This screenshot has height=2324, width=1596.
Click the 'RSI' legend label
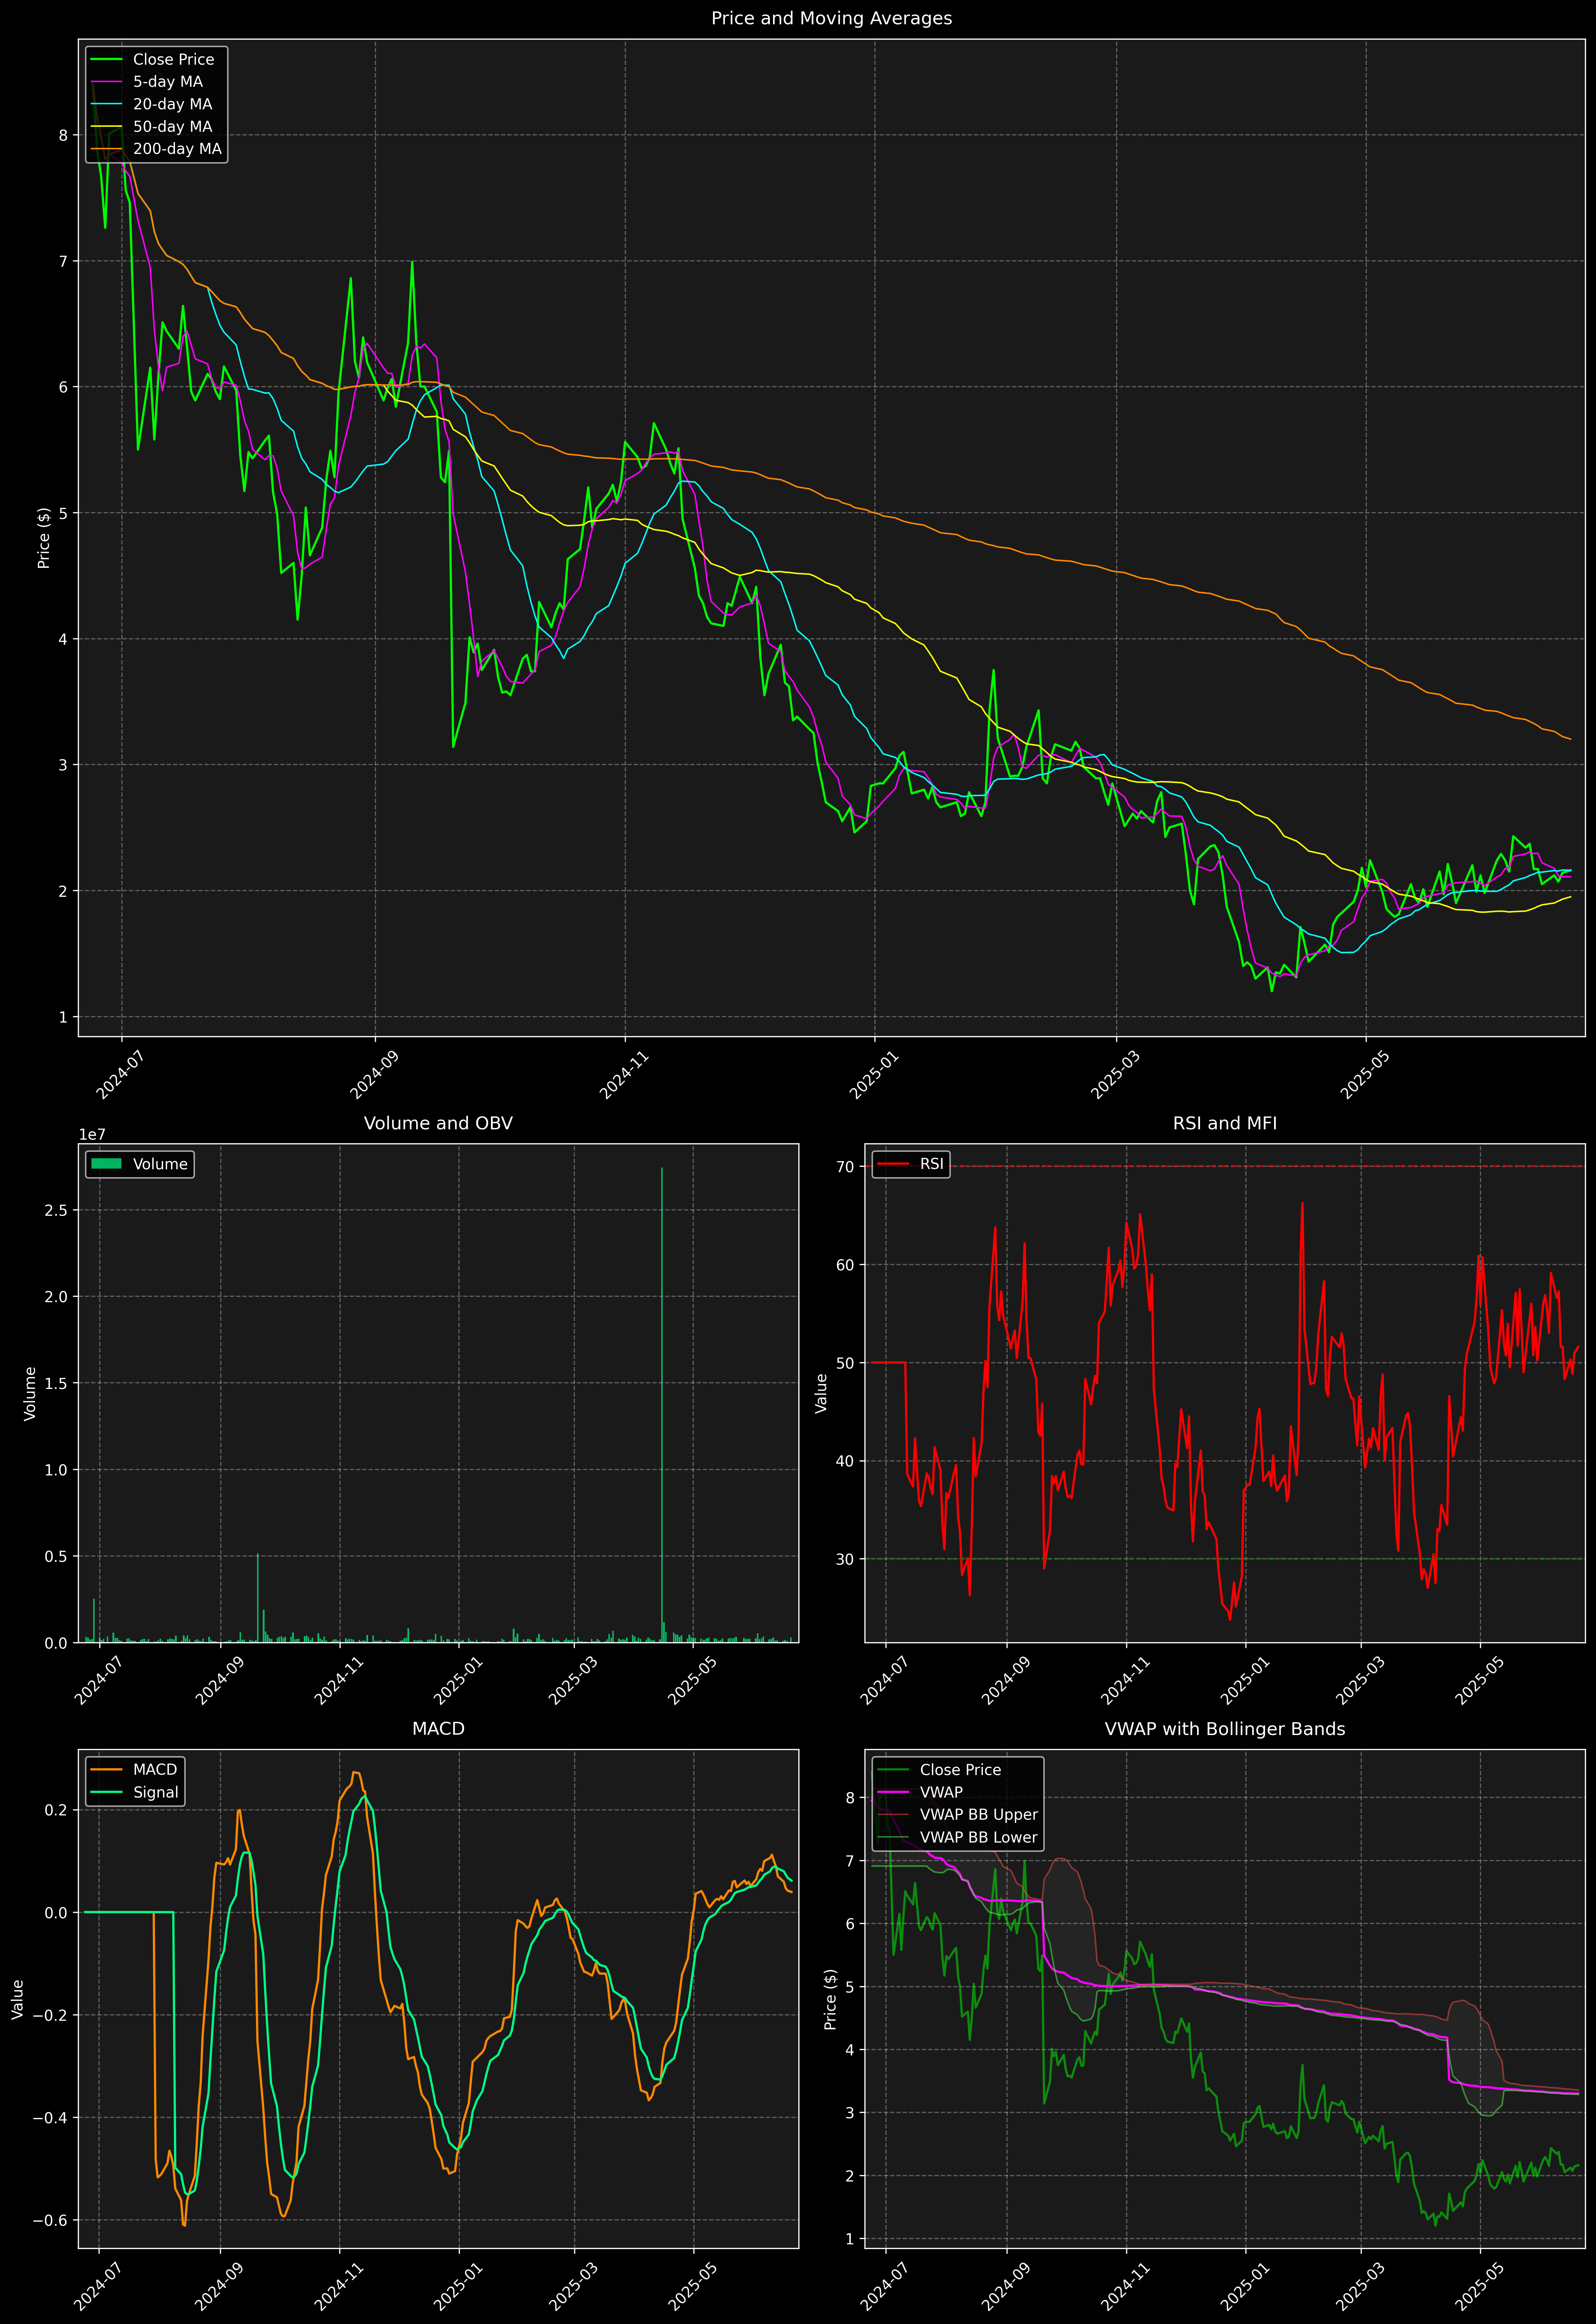[931, 1164]
